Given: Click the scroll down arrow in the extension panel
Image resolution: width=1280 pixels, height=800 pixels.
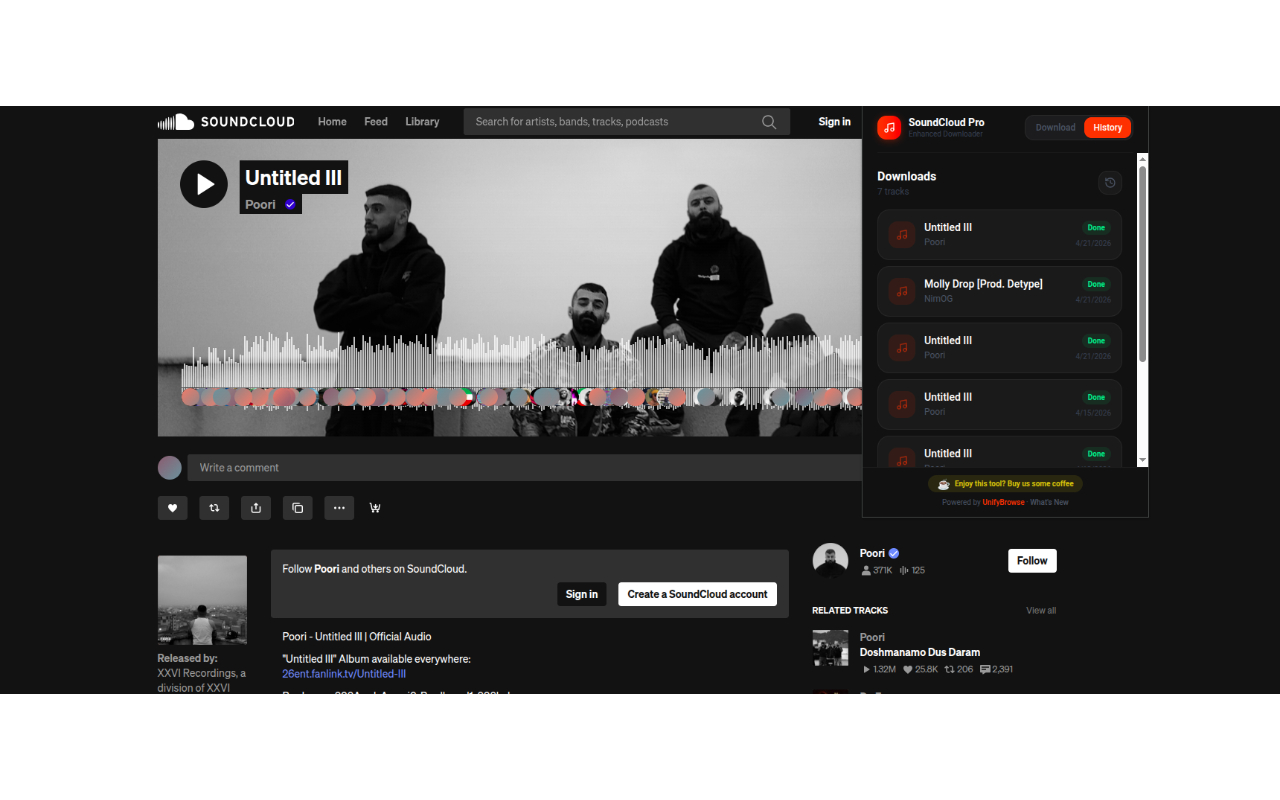Looking at the screenshot, I should 1143,461.
